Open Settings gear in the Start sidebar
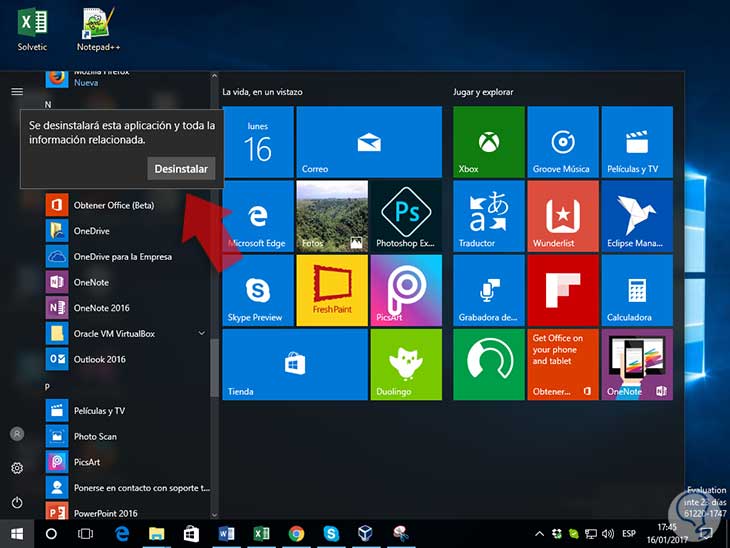The image size is (730, 548). pos(17,468)
